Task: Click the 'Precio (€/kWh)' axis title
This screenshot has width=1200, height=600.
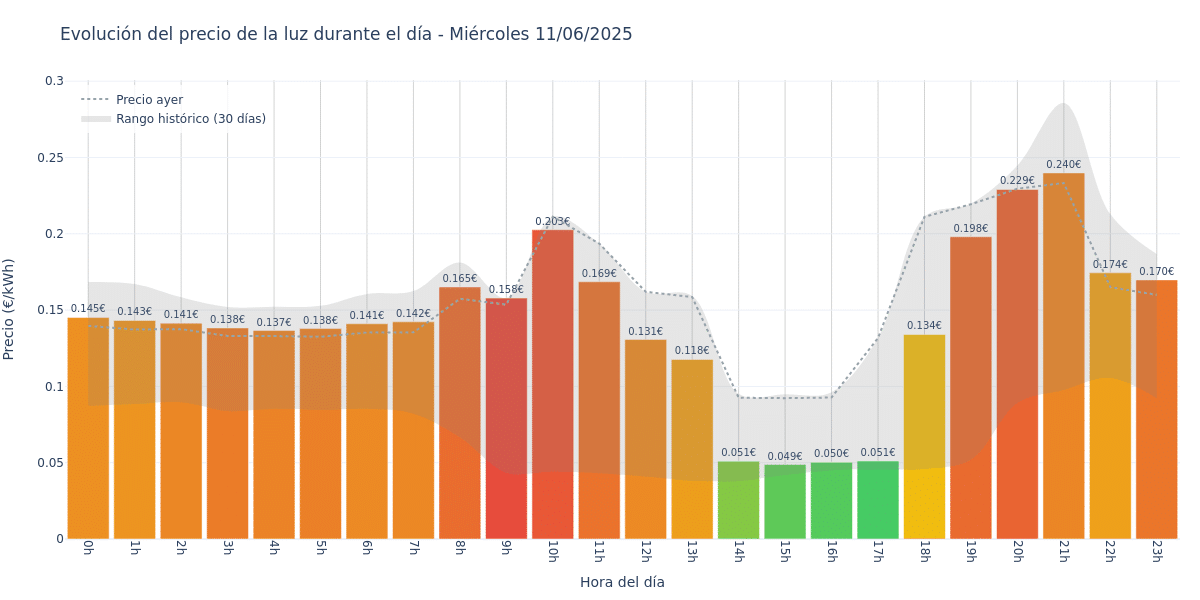Action: click(x=9, y=309)
